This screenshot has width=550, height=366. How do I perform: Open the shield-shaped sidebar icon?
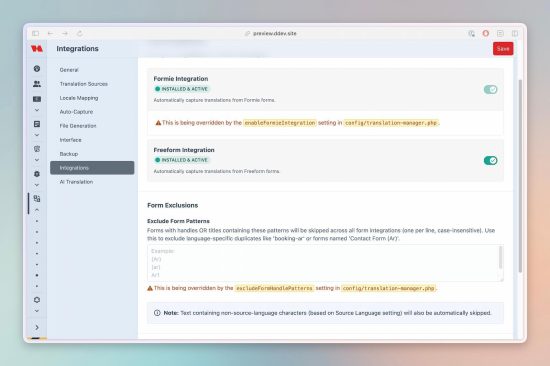(x=37, y=149)
